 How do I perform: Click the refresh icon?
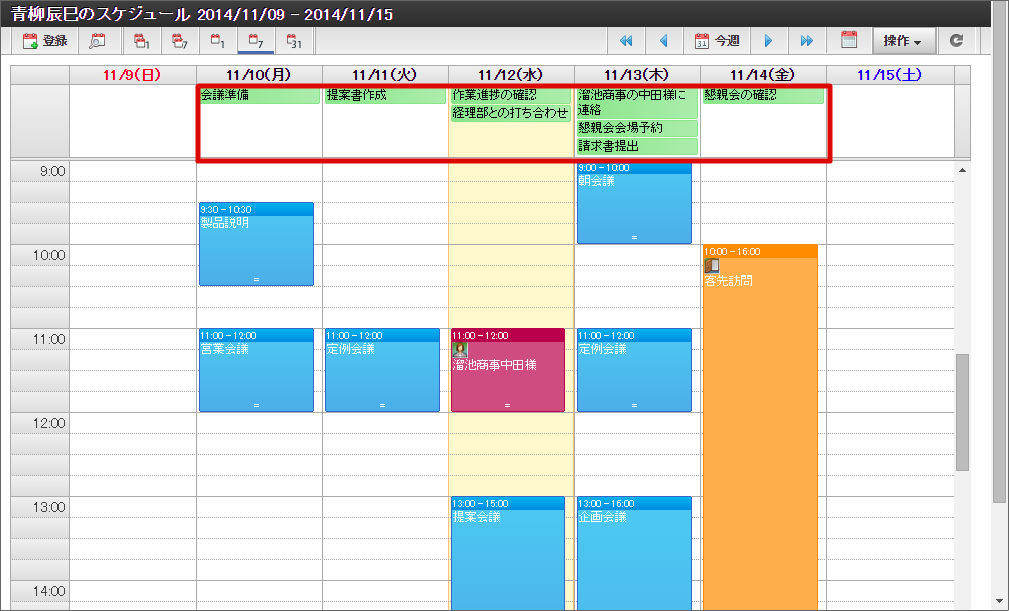click(x=956, y=41)
